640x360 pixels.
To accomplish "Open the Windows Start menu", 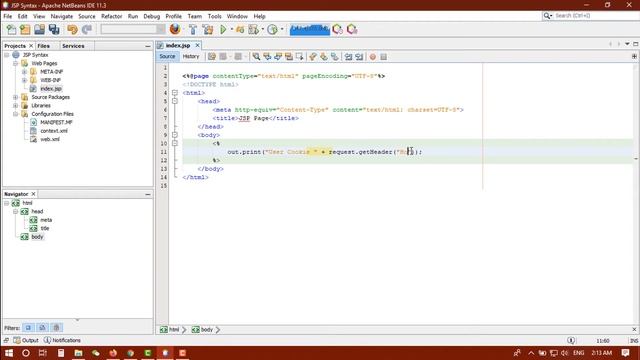I will 9,353.
